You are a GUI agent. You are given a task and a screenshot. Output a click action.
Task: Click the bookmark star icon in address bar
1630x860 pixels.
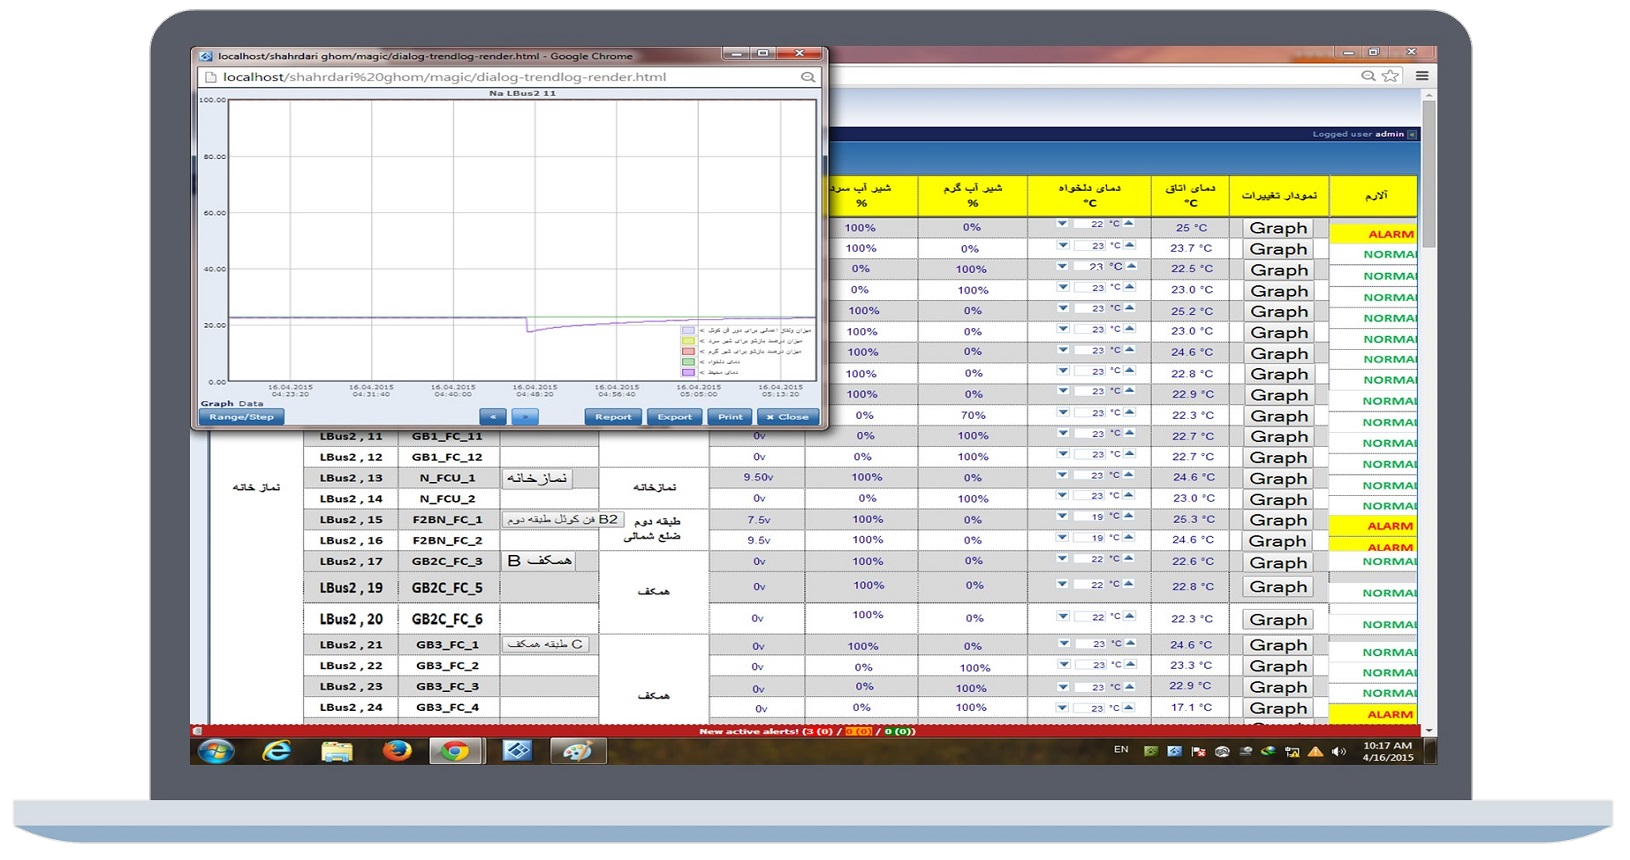(x=1390, y=76)
